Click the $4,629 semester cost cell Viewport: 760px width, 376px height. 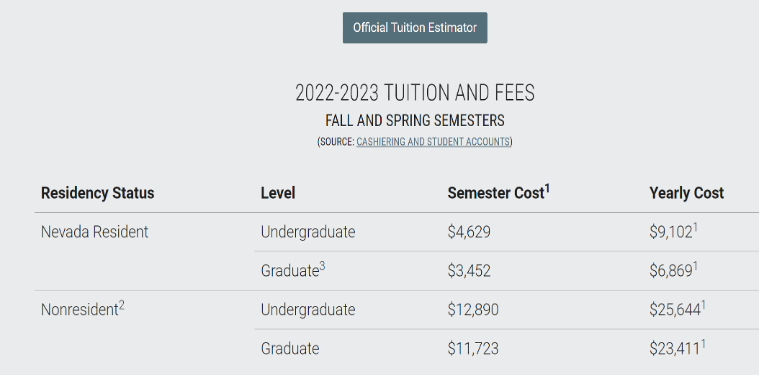pyautogui.click(x=469, y=232)
